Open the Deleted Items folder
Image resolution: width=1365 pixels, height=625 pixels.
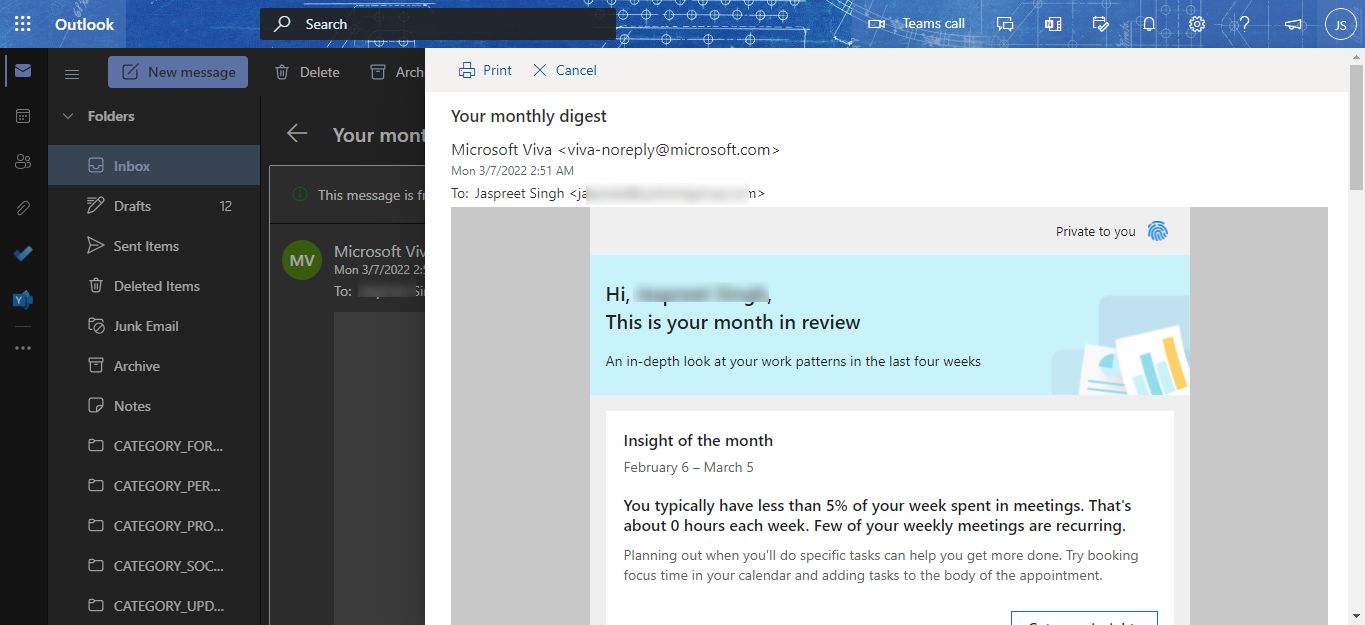(x=154, y=286)
